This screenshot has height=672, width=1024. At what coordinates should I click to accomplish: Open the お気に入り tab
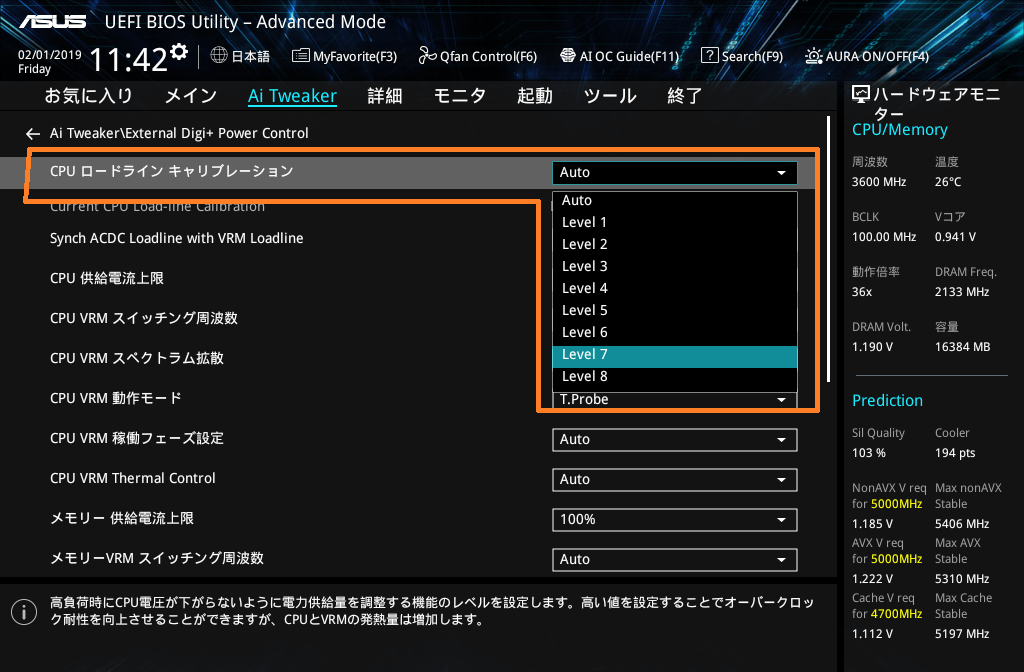point(88,96)
